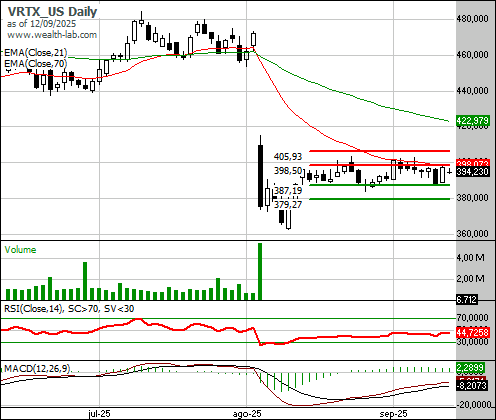
Task: Click the 2,2899 MACD histogram value tag
Action: (470, 368)
